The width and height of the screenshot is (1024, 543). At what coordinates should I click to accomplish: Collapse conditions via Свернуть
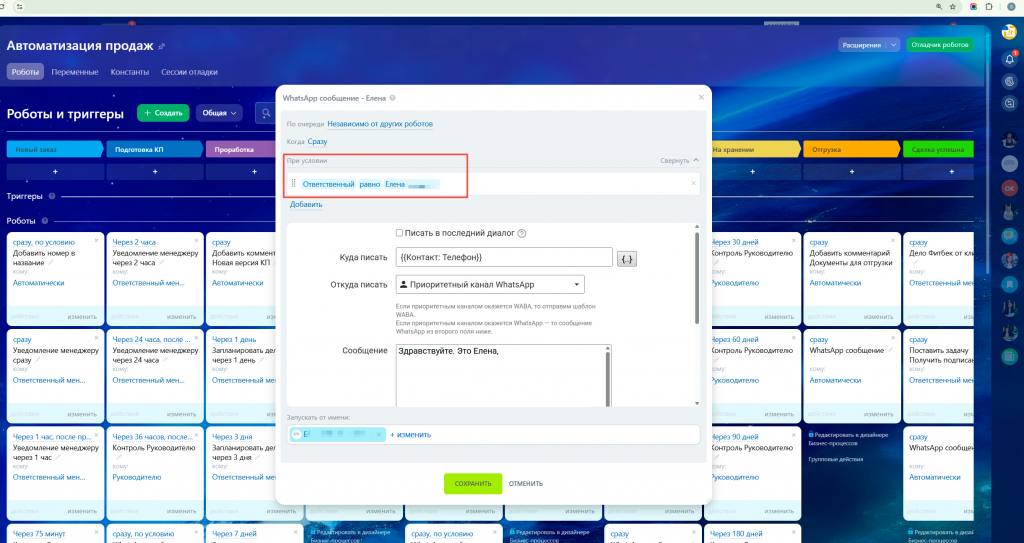(x=679, y=160)
